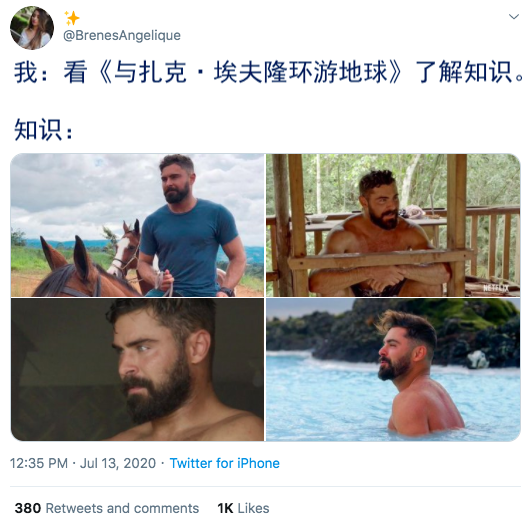530x525 pixels.
Task: Open the wooden porch photo
Action: point(393,225)
